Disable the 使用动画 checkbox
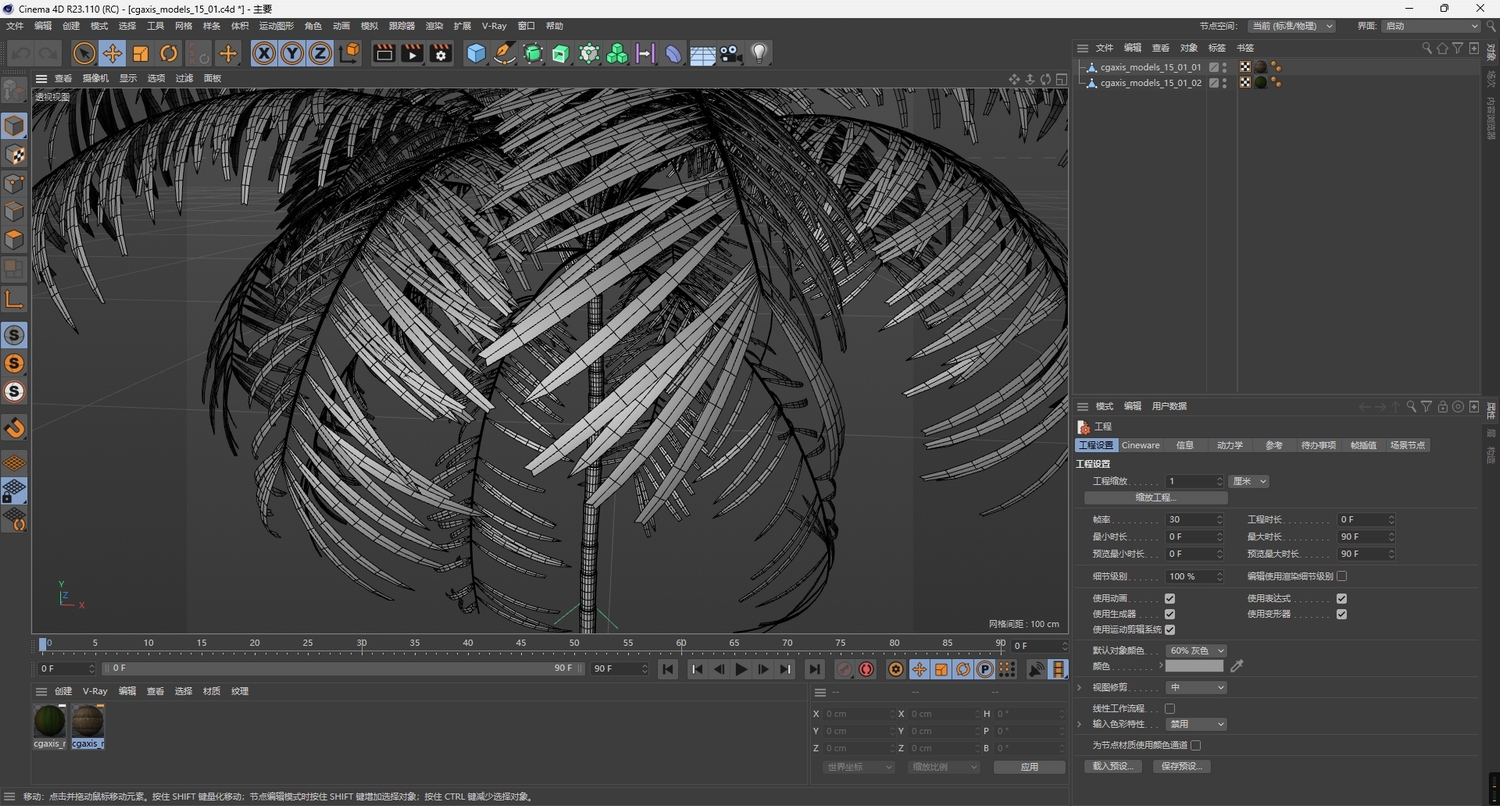This screenshot has width=1500, height=806. [1170, 598]
